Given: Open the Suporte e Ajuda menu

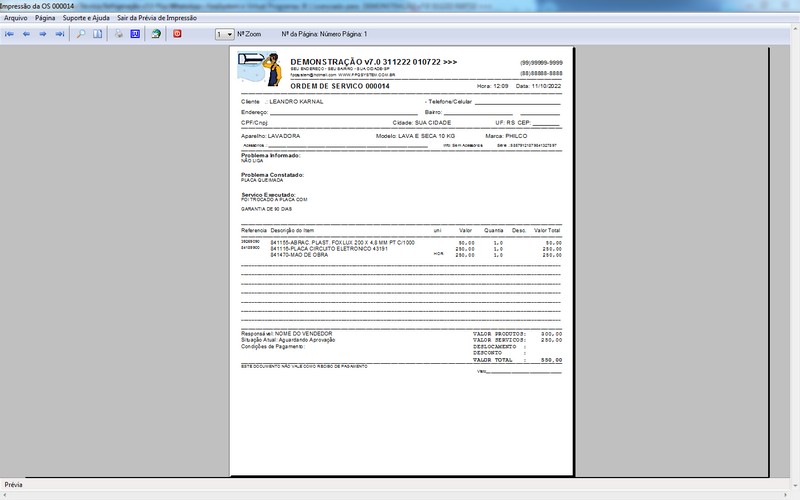Looking at the screenshot, I should click(86, 18).
